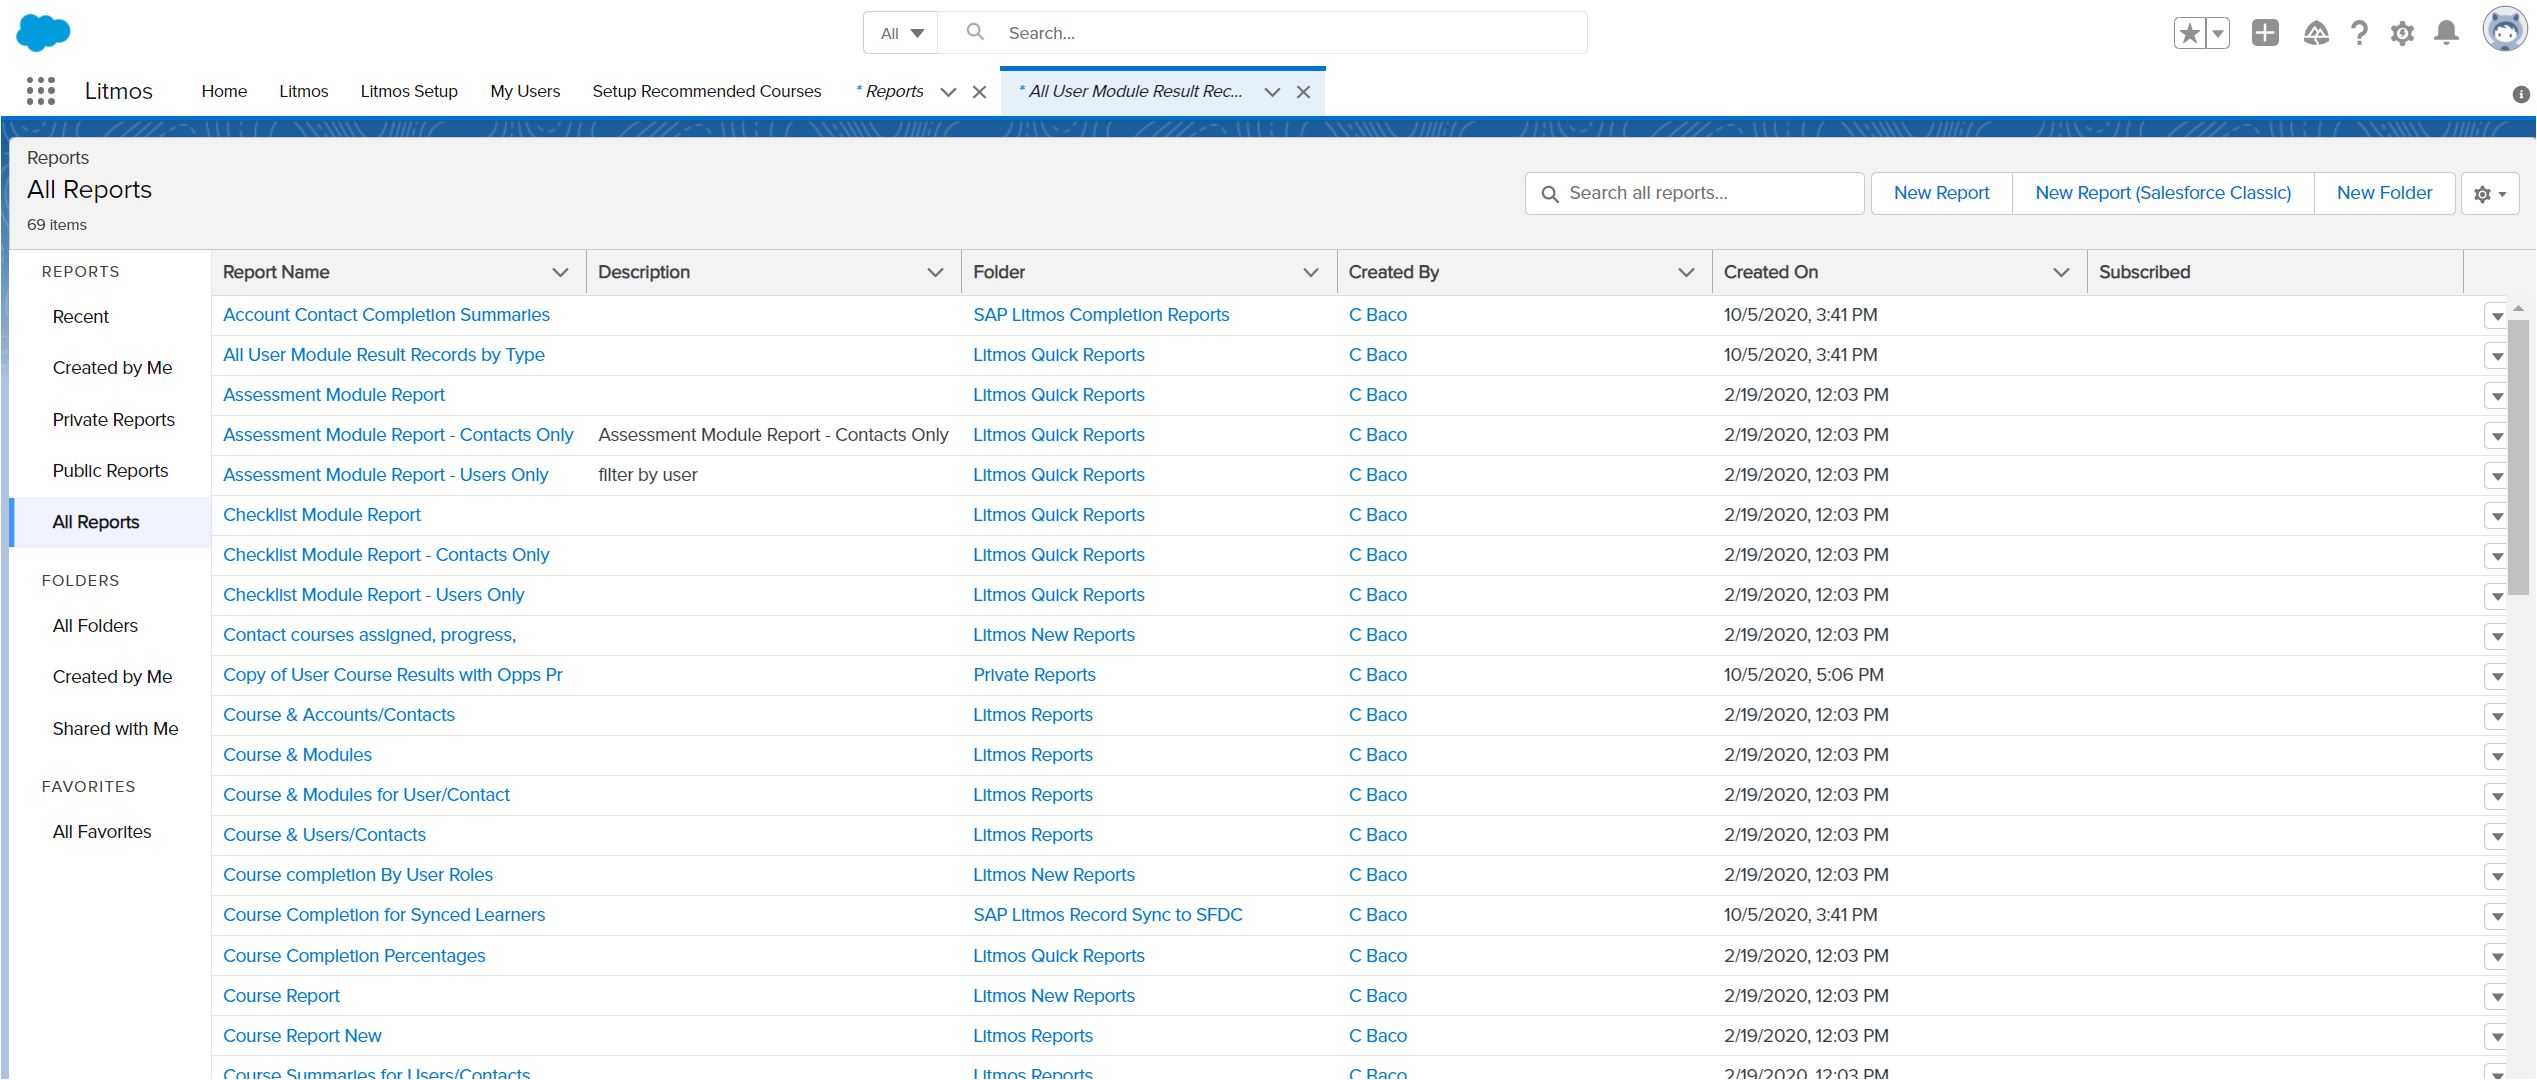This screenshot has height=1080, width=2537.
Task: Click the notifications bell icon
Action: pyautogui.click(x=2447, y=32)
